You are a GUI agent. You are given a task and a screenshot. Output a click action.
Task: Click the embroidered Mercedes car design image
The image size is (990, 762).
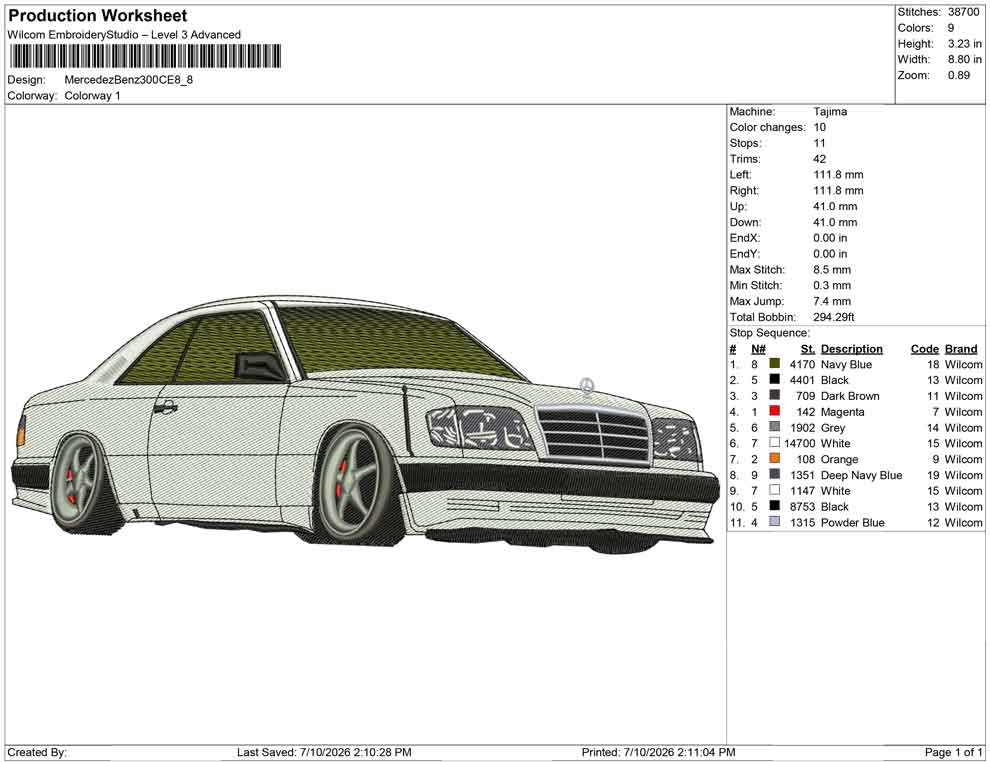coord(365,426)
